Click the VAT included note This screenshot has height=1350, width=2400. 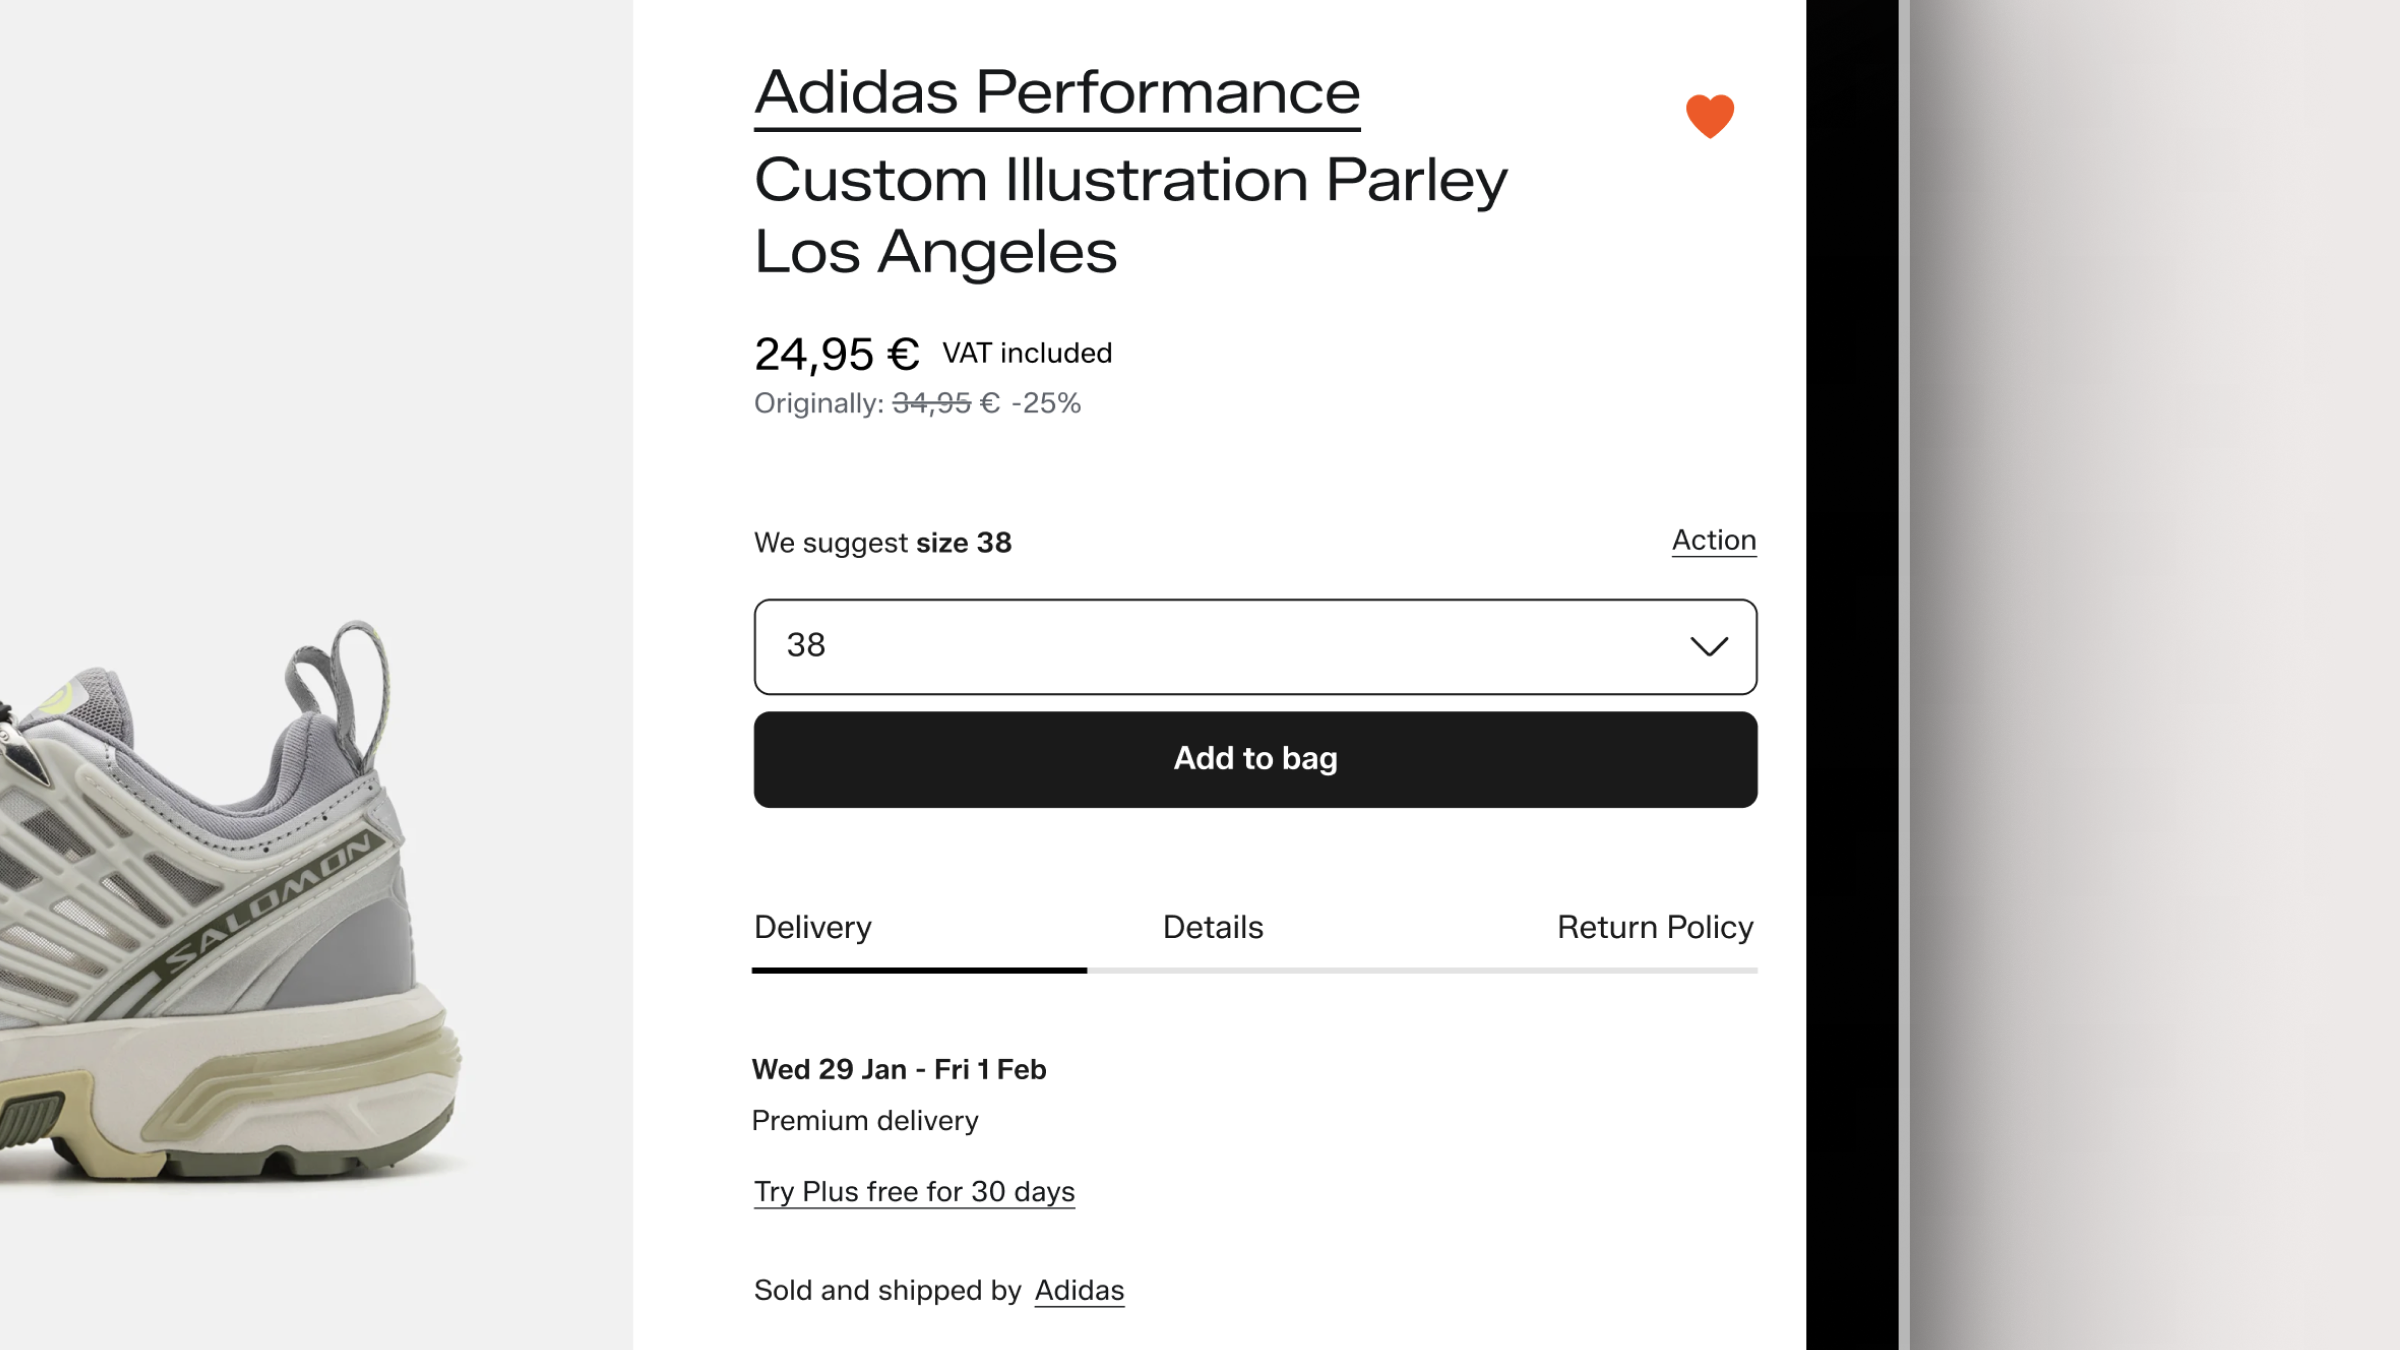1027,354
